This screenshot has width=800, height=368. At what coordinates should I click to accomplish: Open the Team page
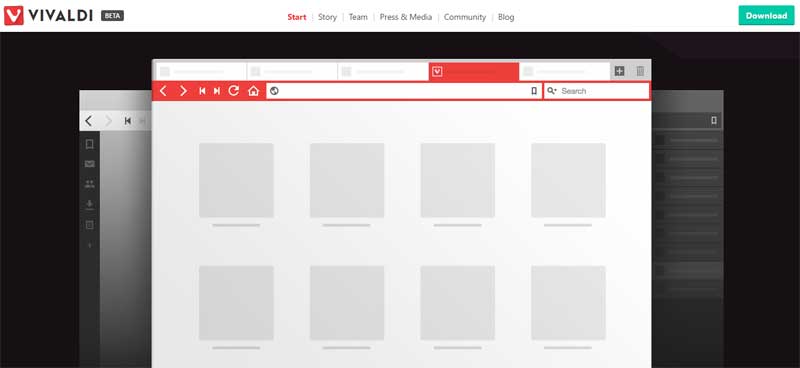click(358, 17)
